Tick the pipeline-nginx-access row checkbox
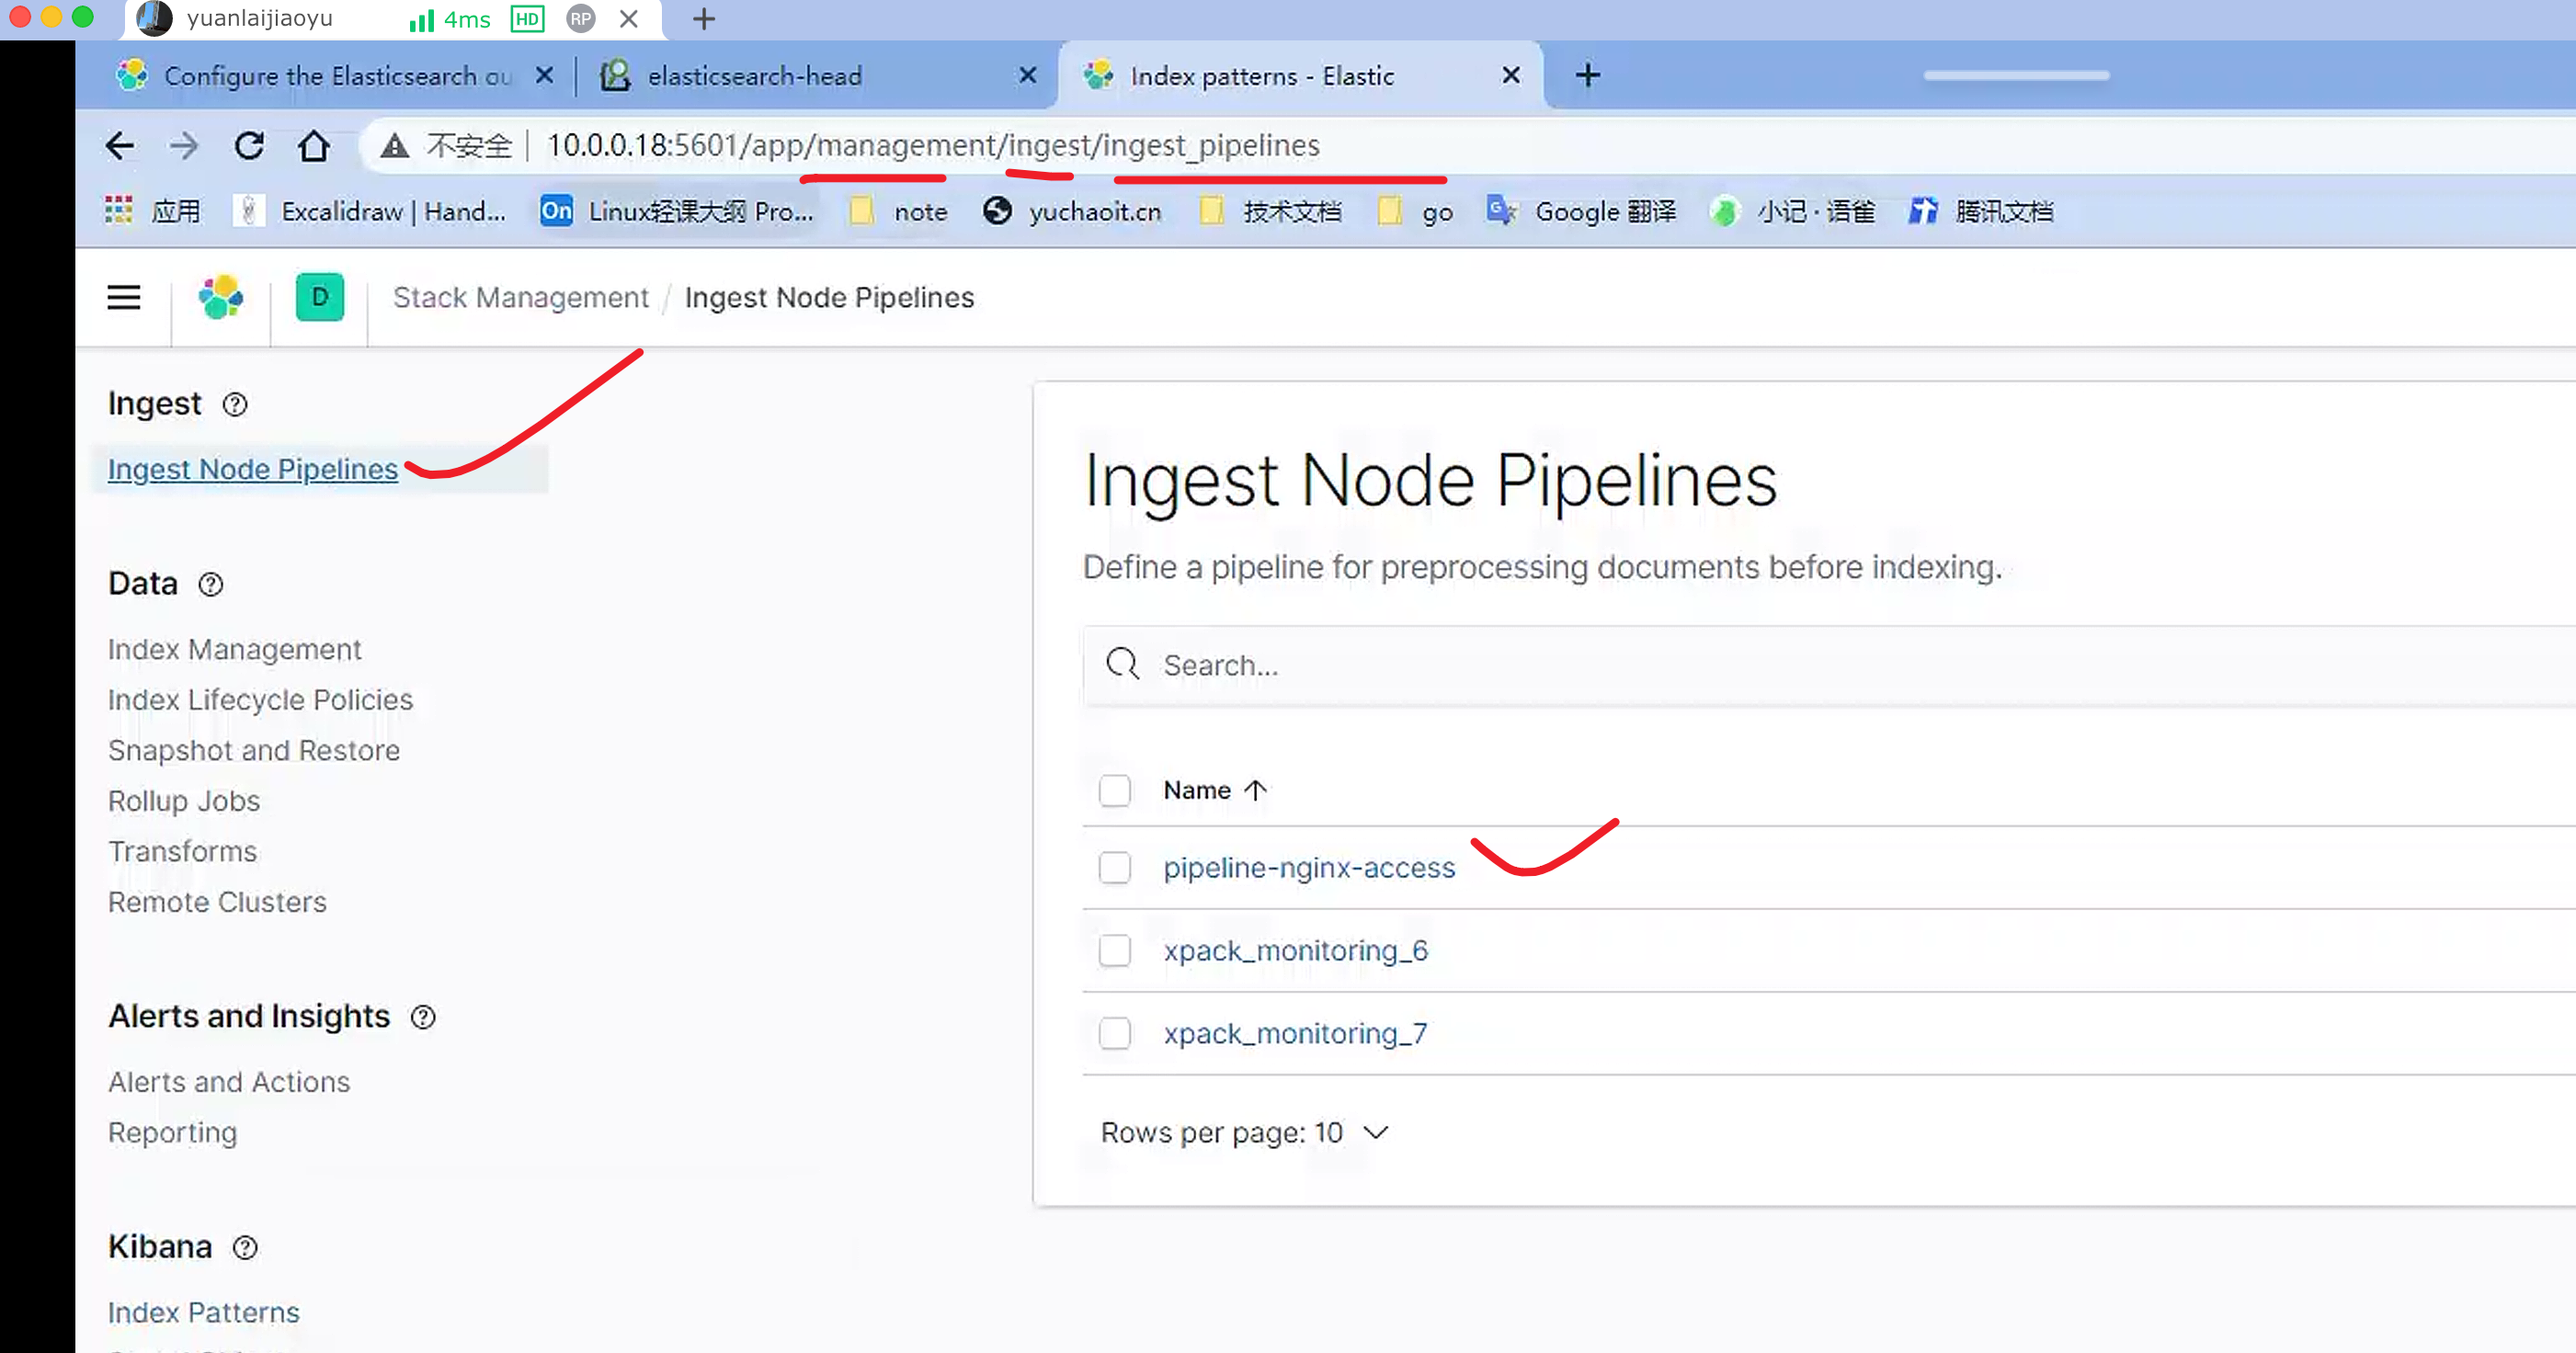Image resolution: width=2576 pixels, height=1353 pixels. [x=1114, y=867]
